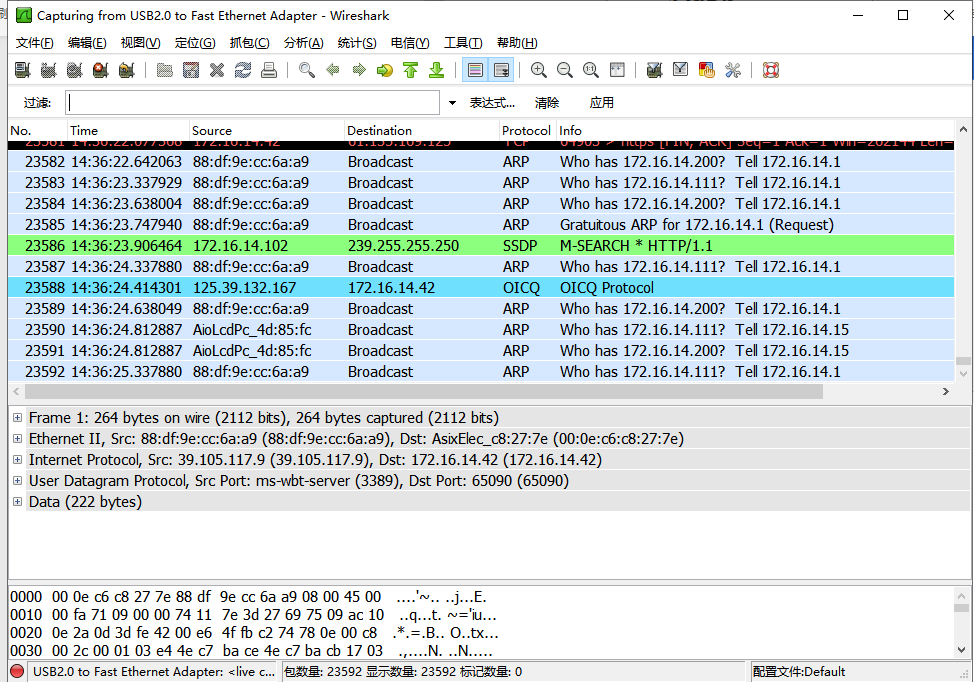Zoom in on packet text
The height and width of the screenshot is (682, 974).
[539, 70]
